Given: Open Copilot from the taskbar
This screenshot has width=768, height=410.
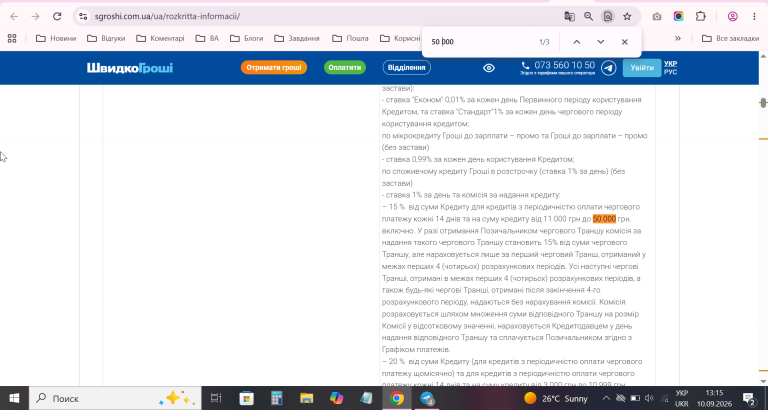Looking at the screenshot, I should click(336, 398).
